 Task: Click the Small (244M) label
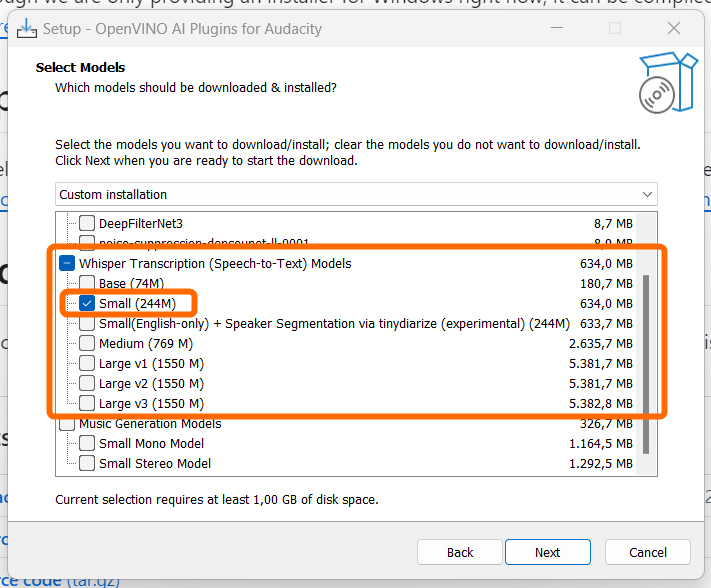point(137,303)
